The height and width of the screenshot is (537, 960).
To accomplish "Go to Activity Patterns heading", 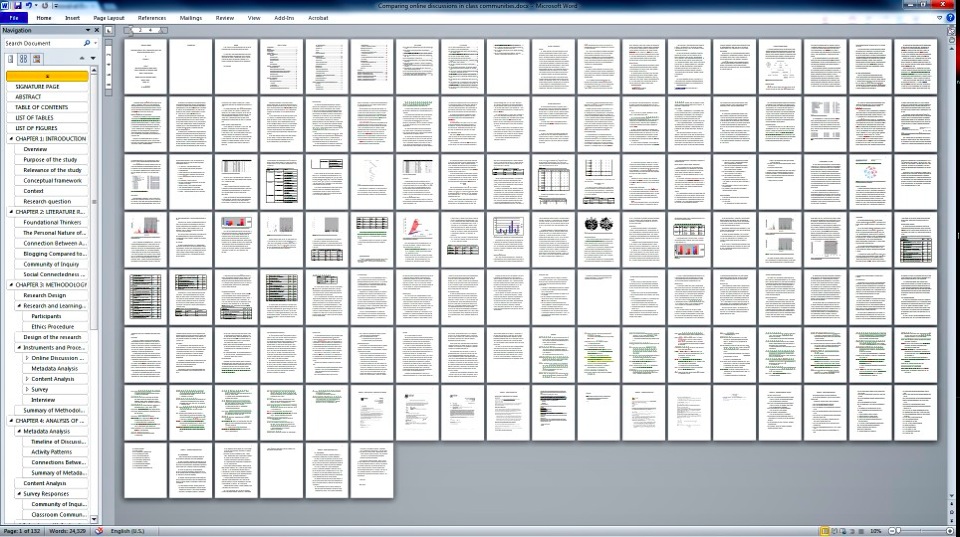I will pyautogui.click(x=51, y=452).
